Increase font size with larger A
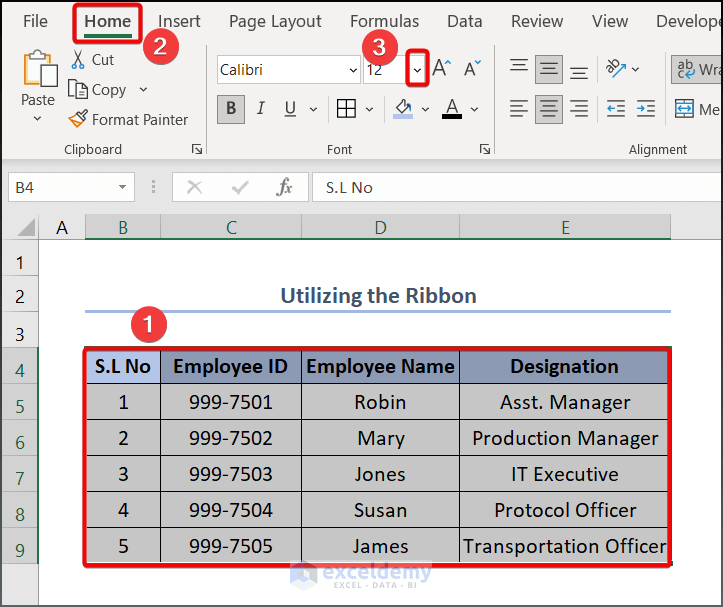The width and height of the screenshot is (723, 607). coord(442,68)
